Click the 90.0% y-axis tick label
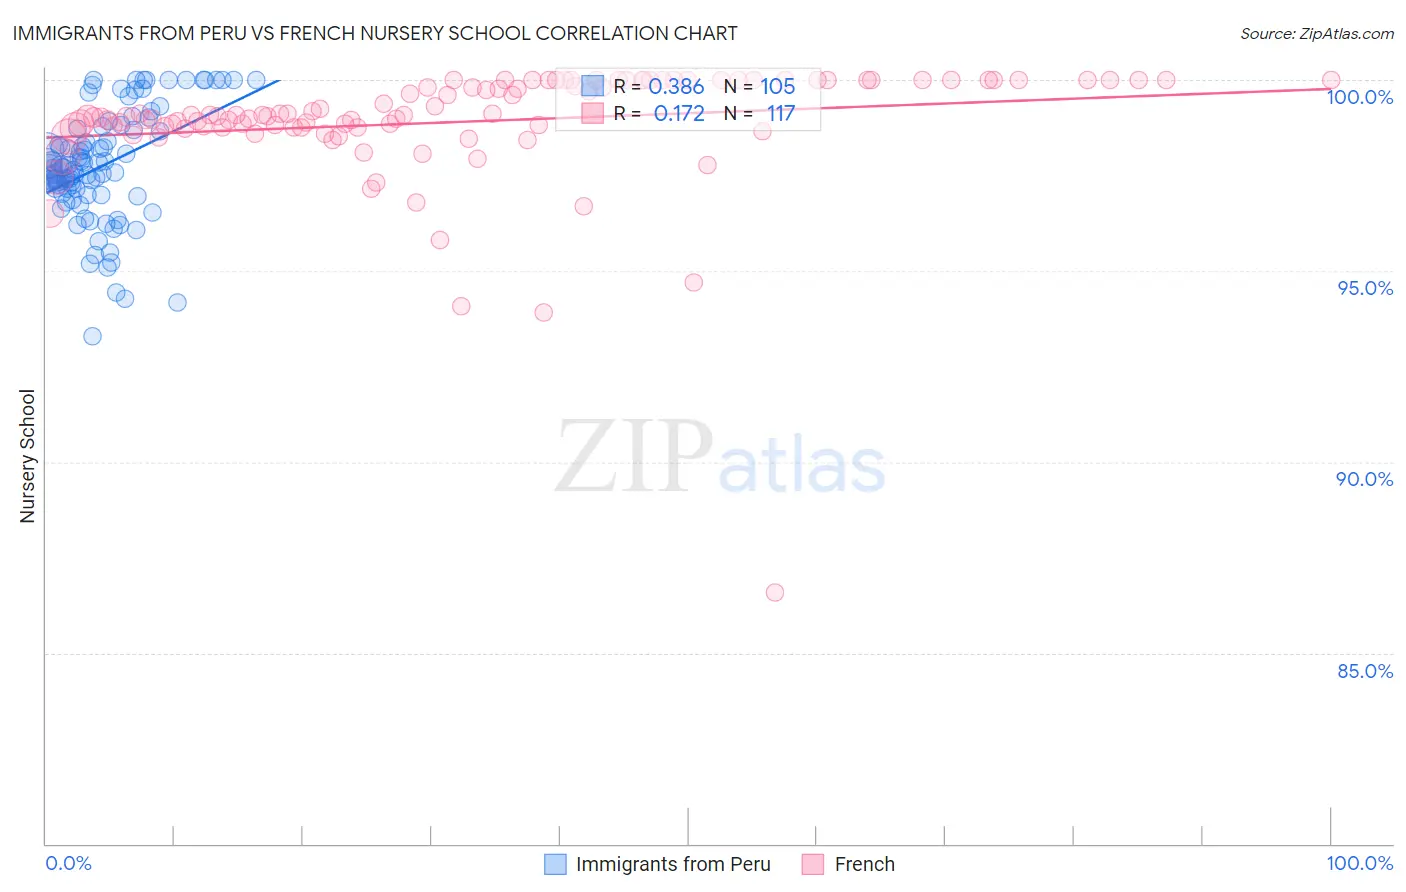1406x892 pixels. pyautogui.click(x=1365, y=479)
